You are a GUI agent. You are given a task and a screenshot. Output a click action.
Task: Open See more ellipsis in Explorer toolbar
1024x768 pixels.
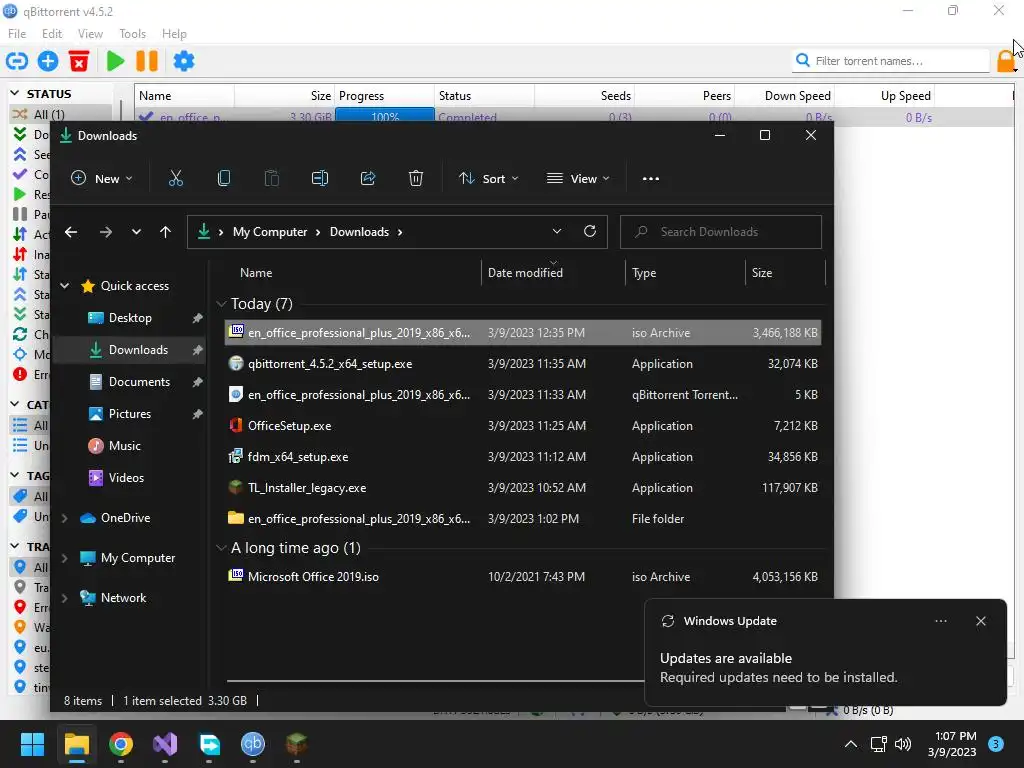tap(650, 179)
